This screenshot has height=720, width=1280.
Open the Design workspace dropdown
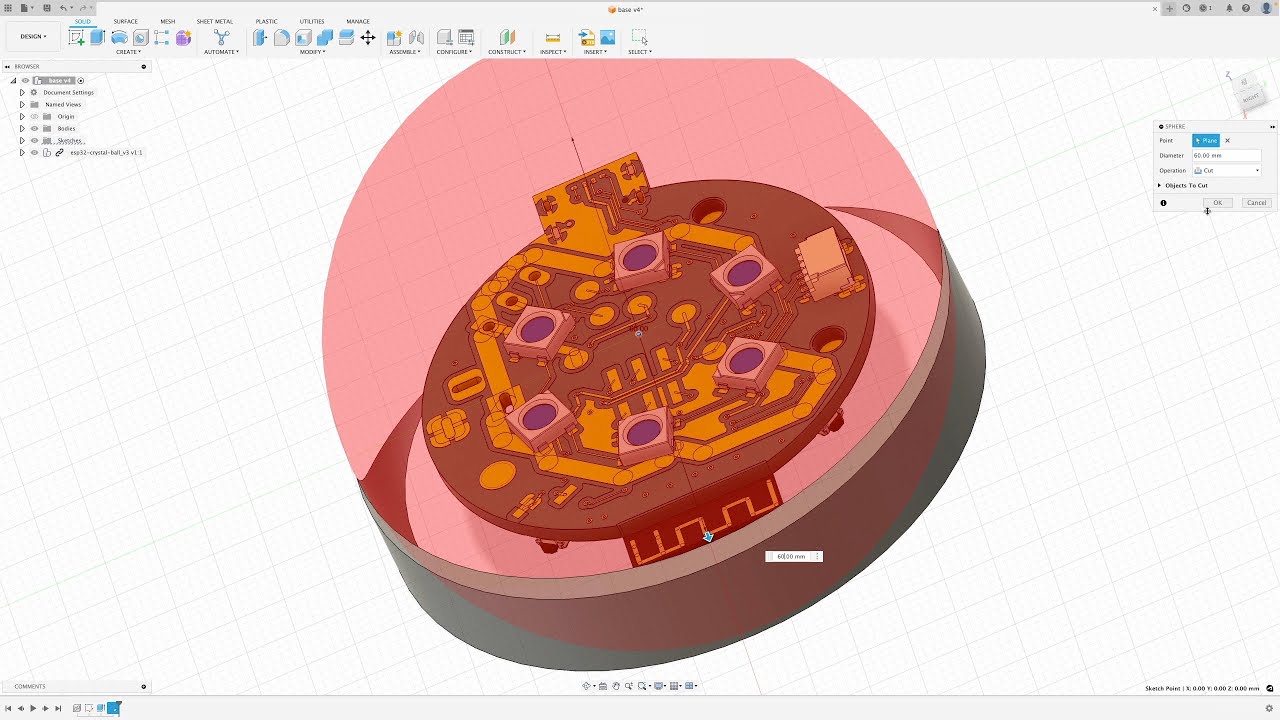pyautogui.click(x=33, y=37)
